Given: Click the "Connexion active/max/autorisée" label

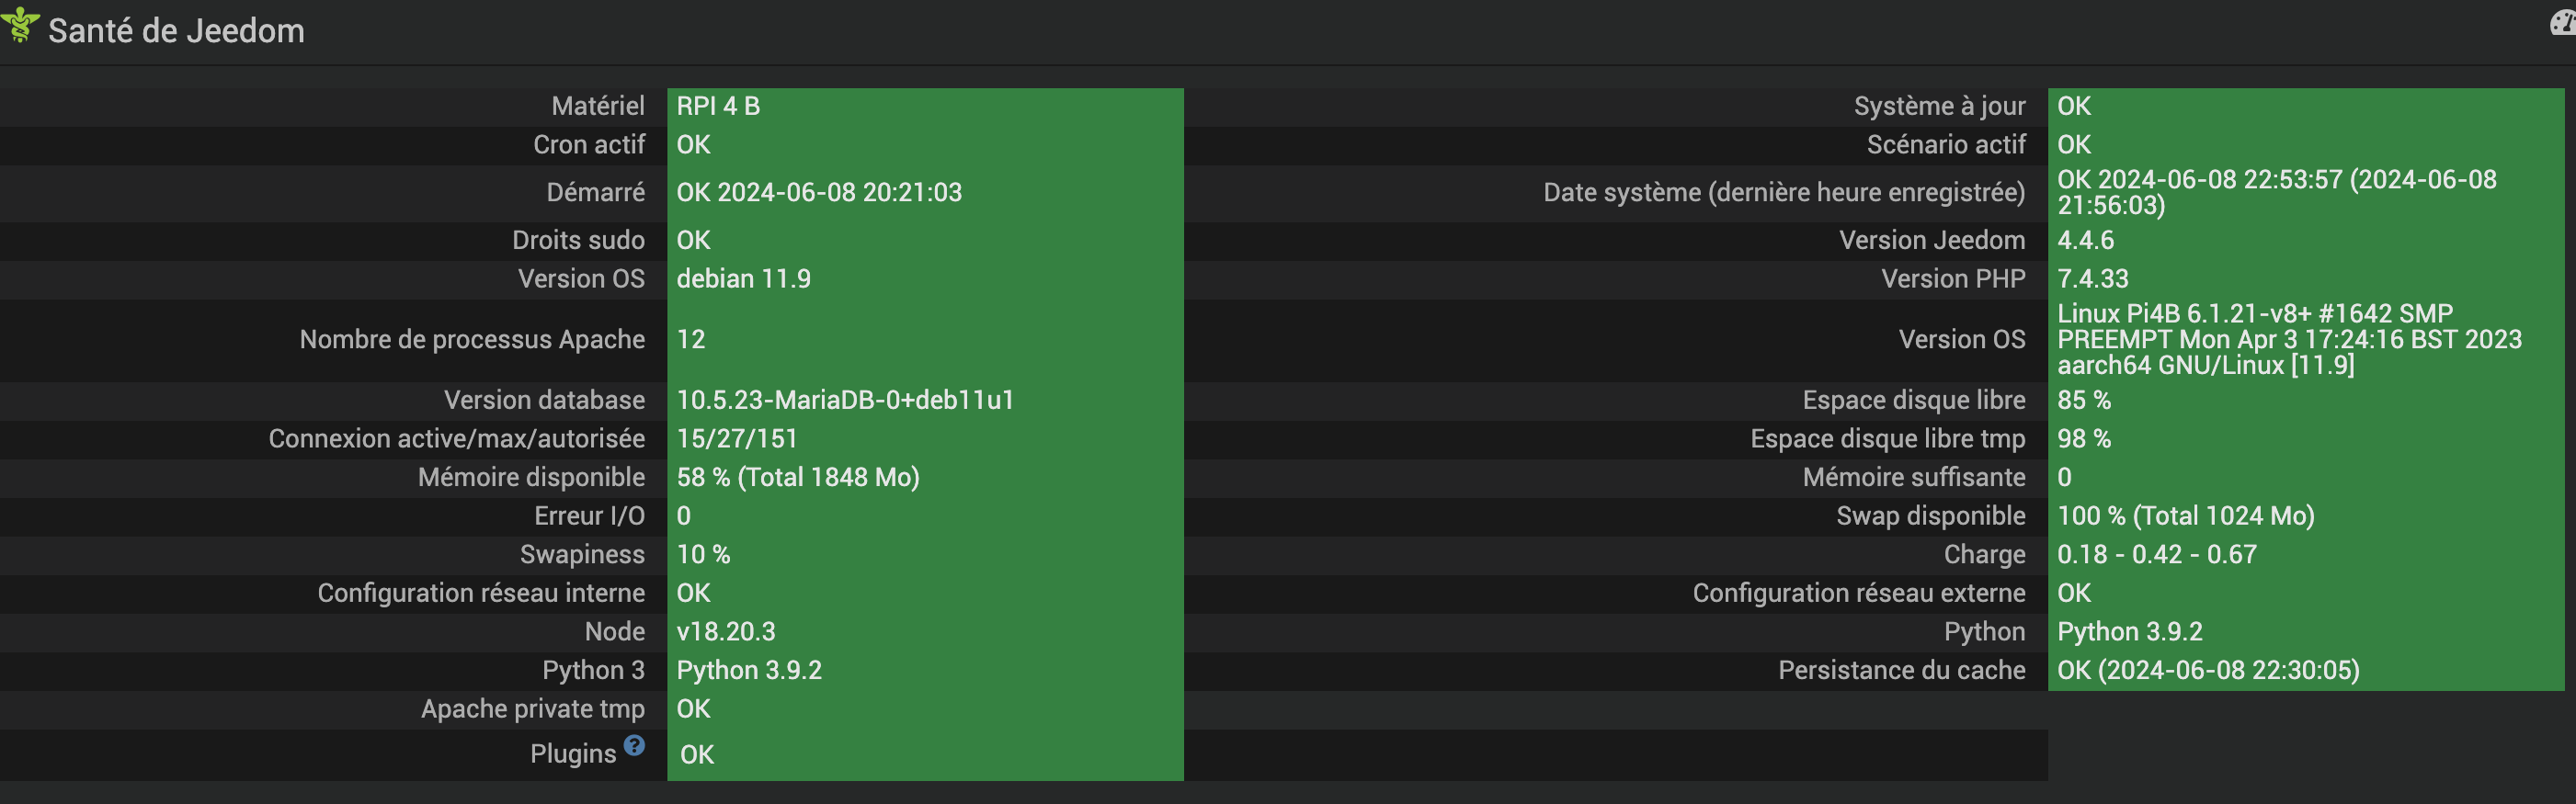Looking at the screenshot, I should coord(456,439).
